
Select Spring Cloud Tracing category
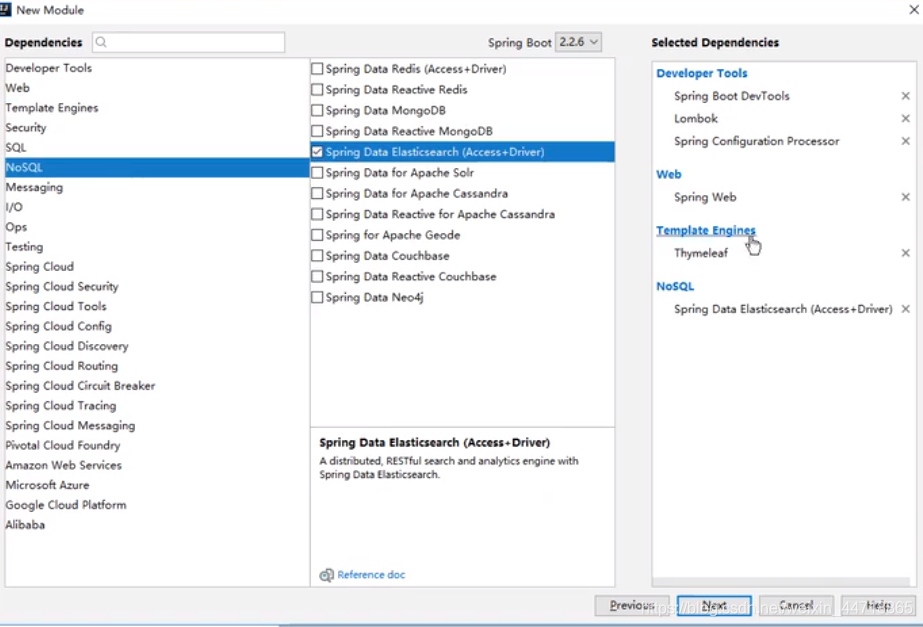click(157, 406)
